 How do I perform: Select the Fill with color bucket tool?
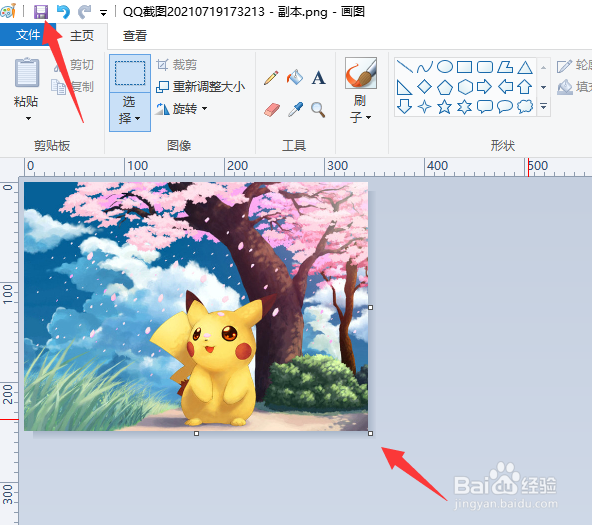(x=295, y=77)
